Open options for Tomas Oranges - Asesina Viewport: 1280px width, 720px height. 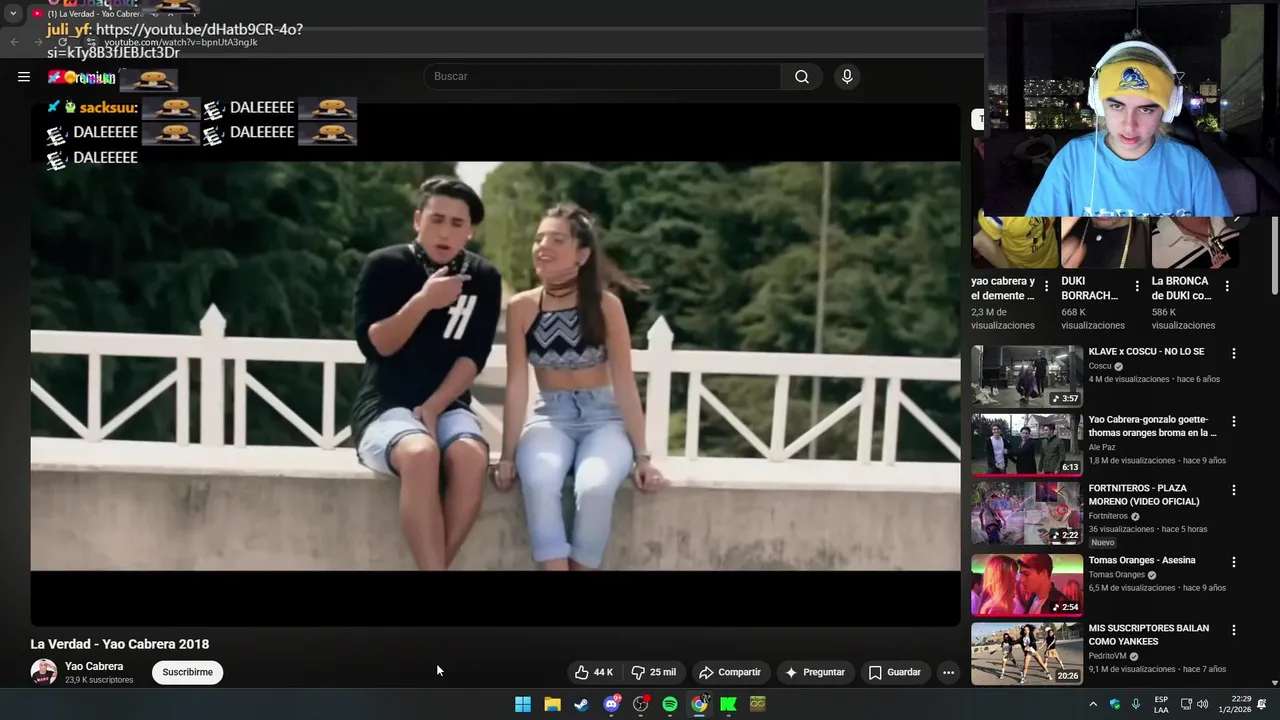tap(1234, 562)
